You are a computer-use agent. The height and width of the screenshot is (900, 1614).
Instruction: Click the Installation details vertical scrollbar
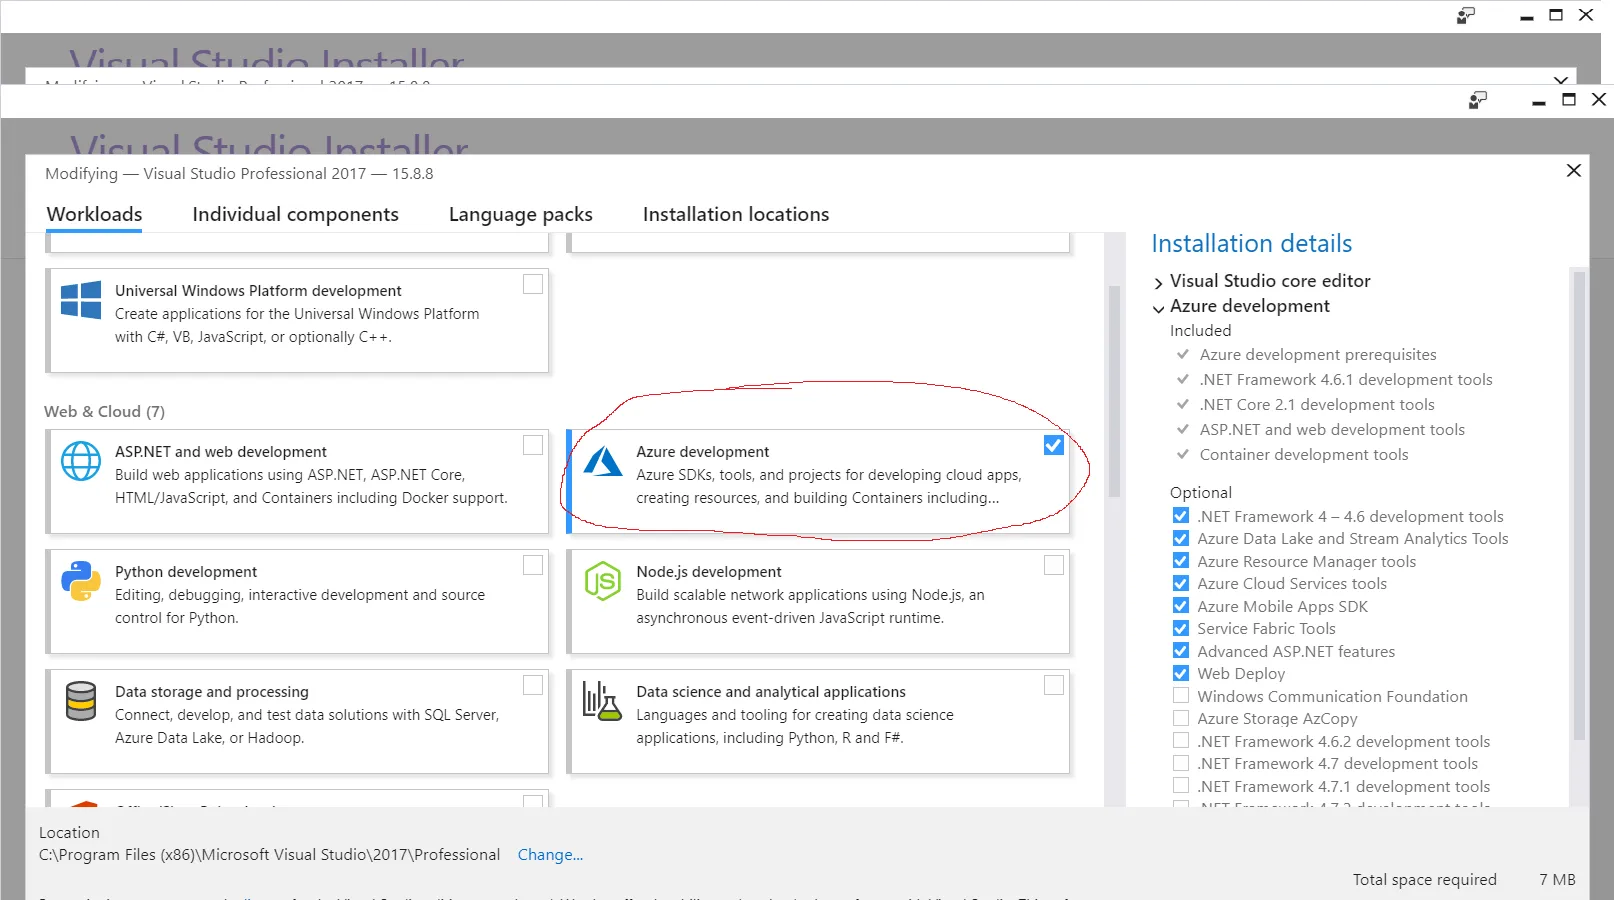pos(1580,506)
